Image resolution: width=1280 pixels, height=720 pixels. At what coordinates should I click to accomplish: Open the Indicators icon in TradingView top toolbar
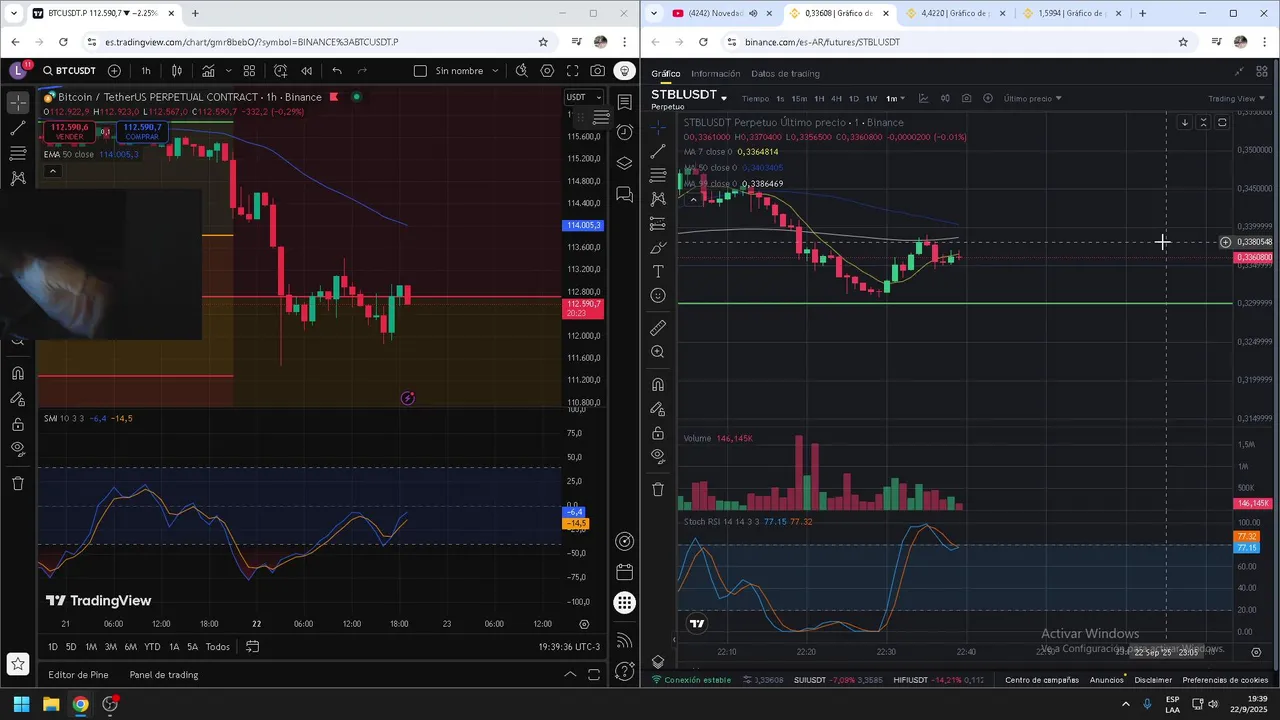(208, 71)
